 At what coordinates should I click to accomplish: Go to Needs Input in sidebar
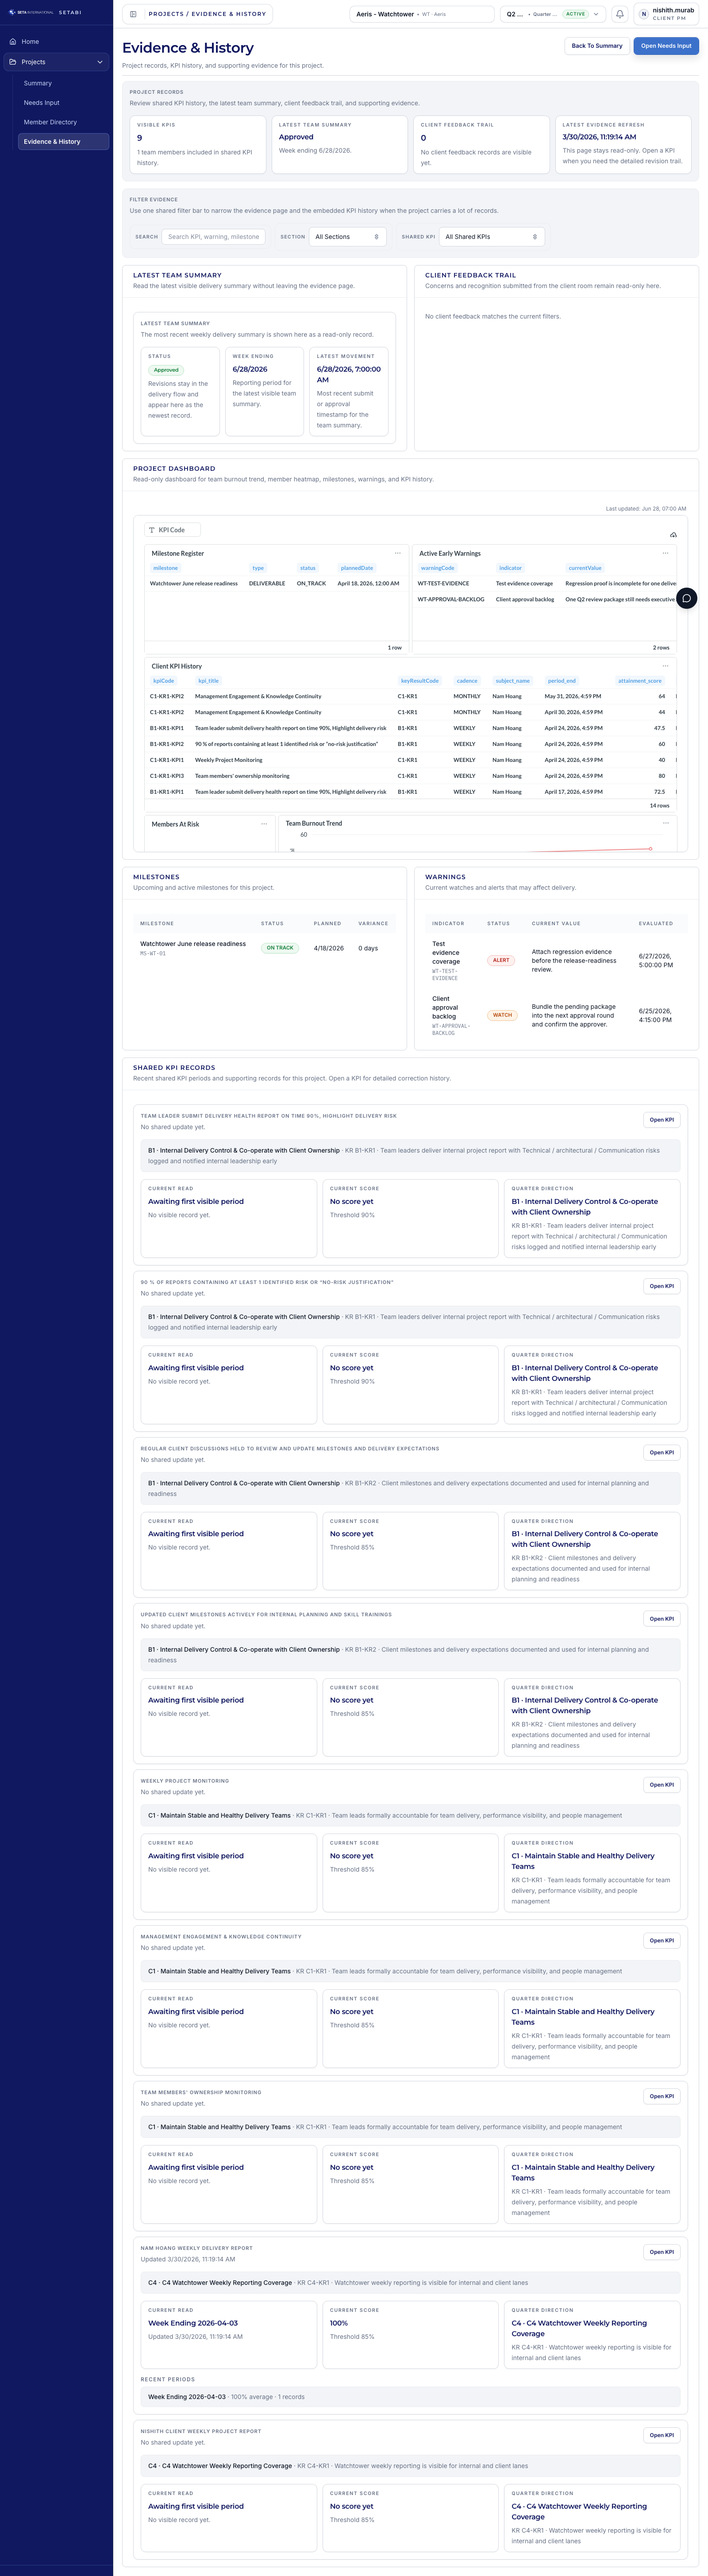(42, 103)
